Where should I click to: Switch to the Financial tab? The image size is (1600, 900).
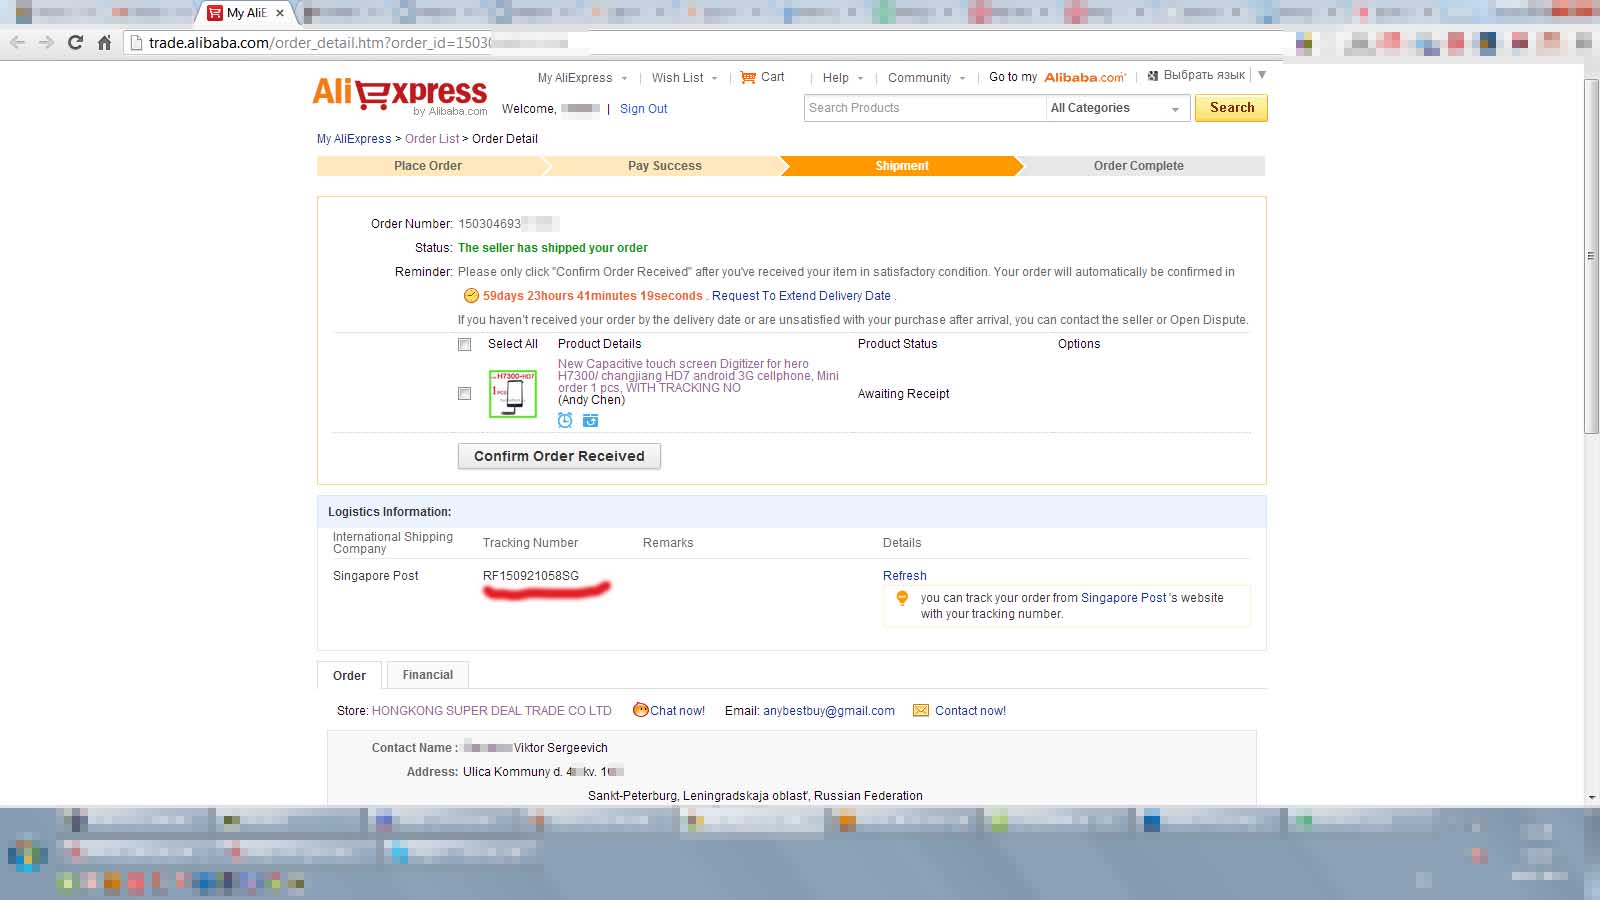pos(428,675)
